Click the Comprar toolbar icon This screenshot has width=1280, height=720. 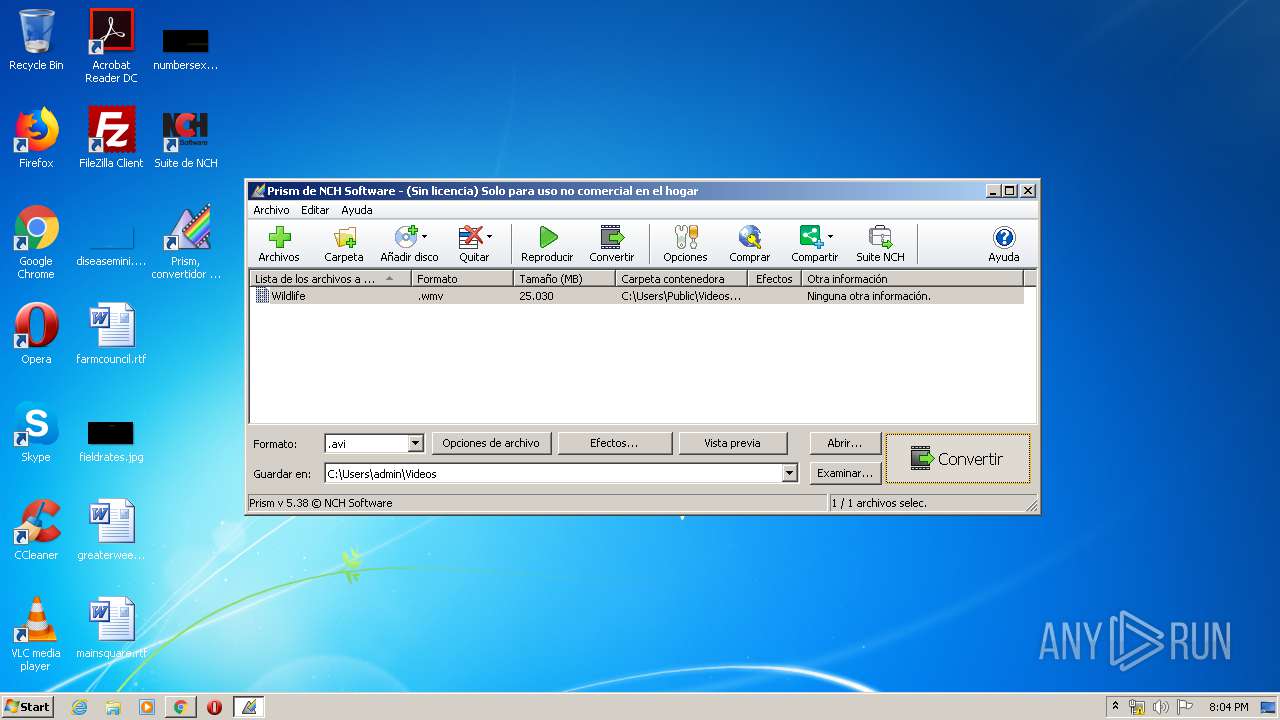749,244
